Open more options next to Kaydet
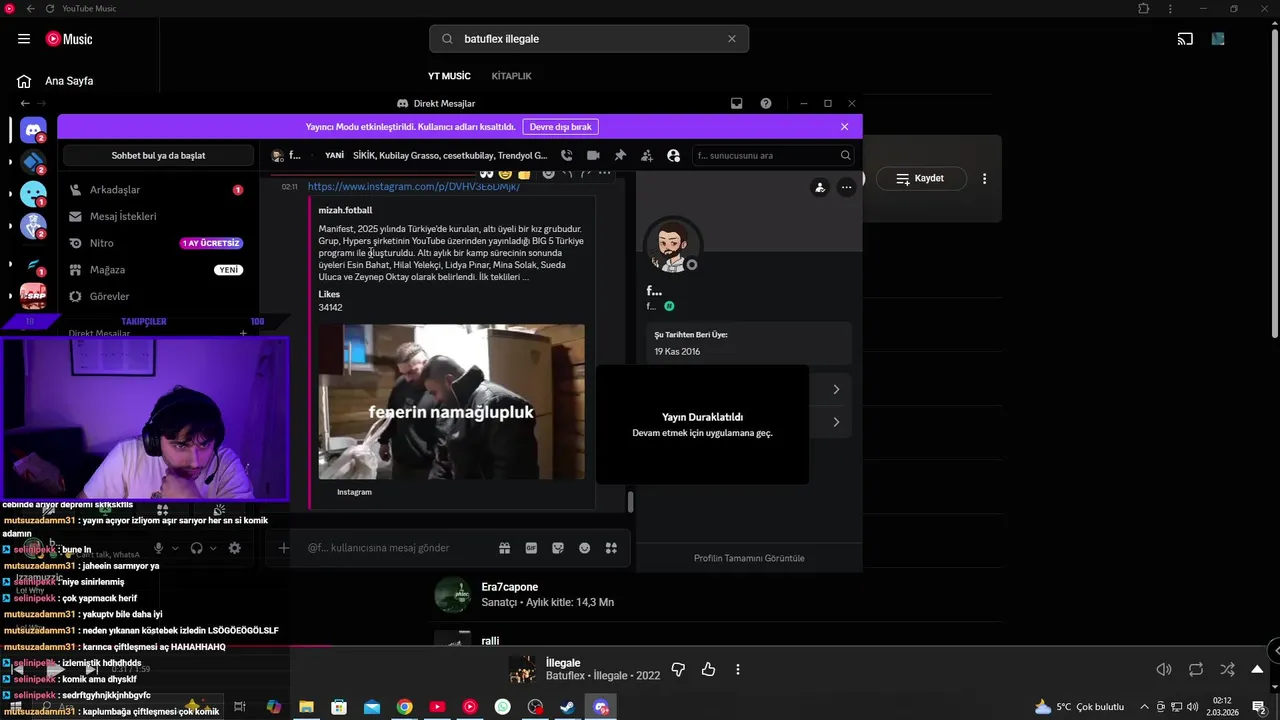 tap(984, 178)
